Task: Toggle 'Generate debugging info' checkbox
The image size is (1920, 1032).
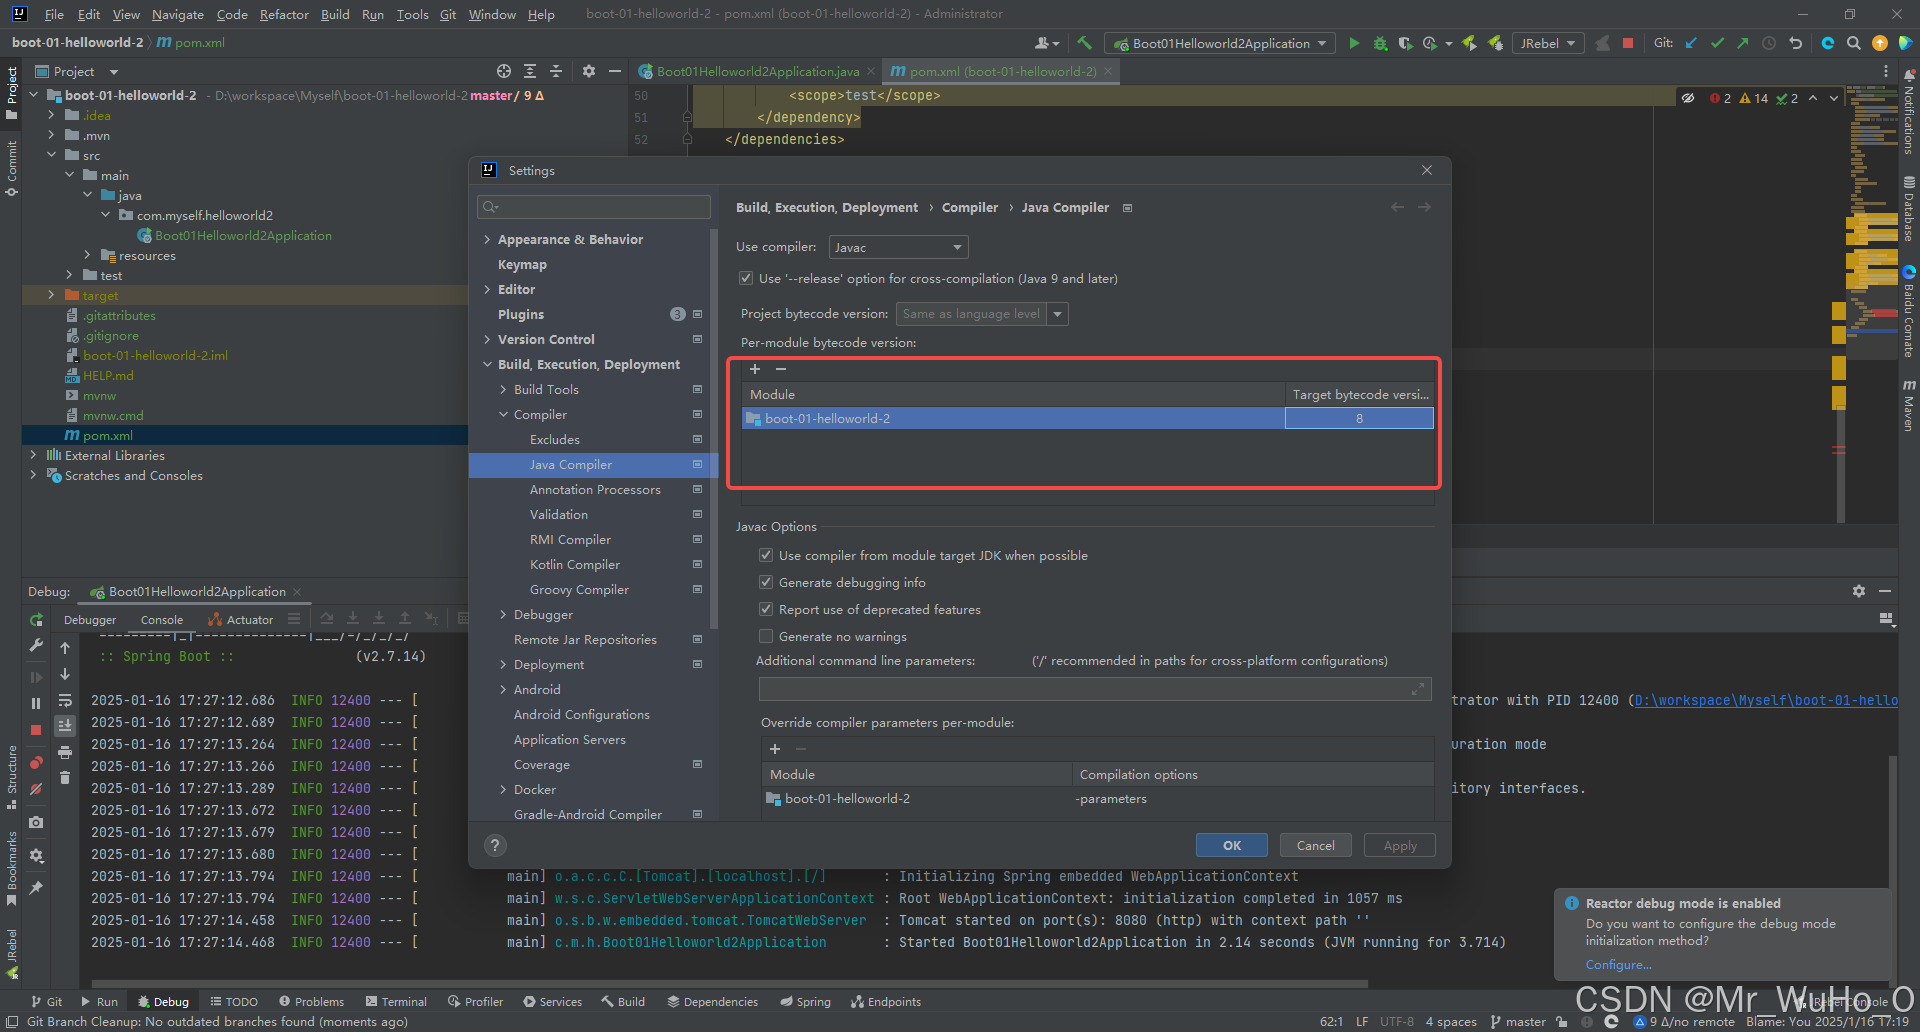Action: click(x=766, y=582)
